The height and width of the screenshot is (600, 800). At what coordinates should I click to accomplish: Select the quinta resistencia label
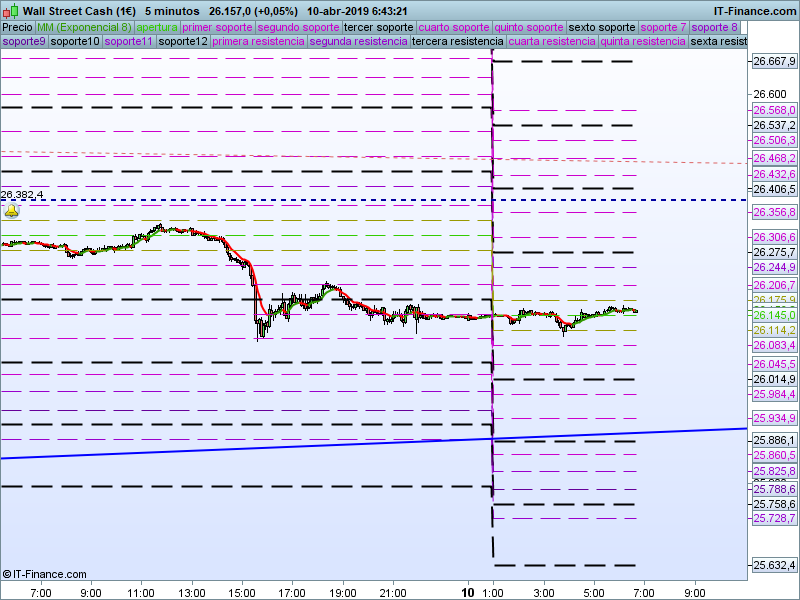pos(643,41)
